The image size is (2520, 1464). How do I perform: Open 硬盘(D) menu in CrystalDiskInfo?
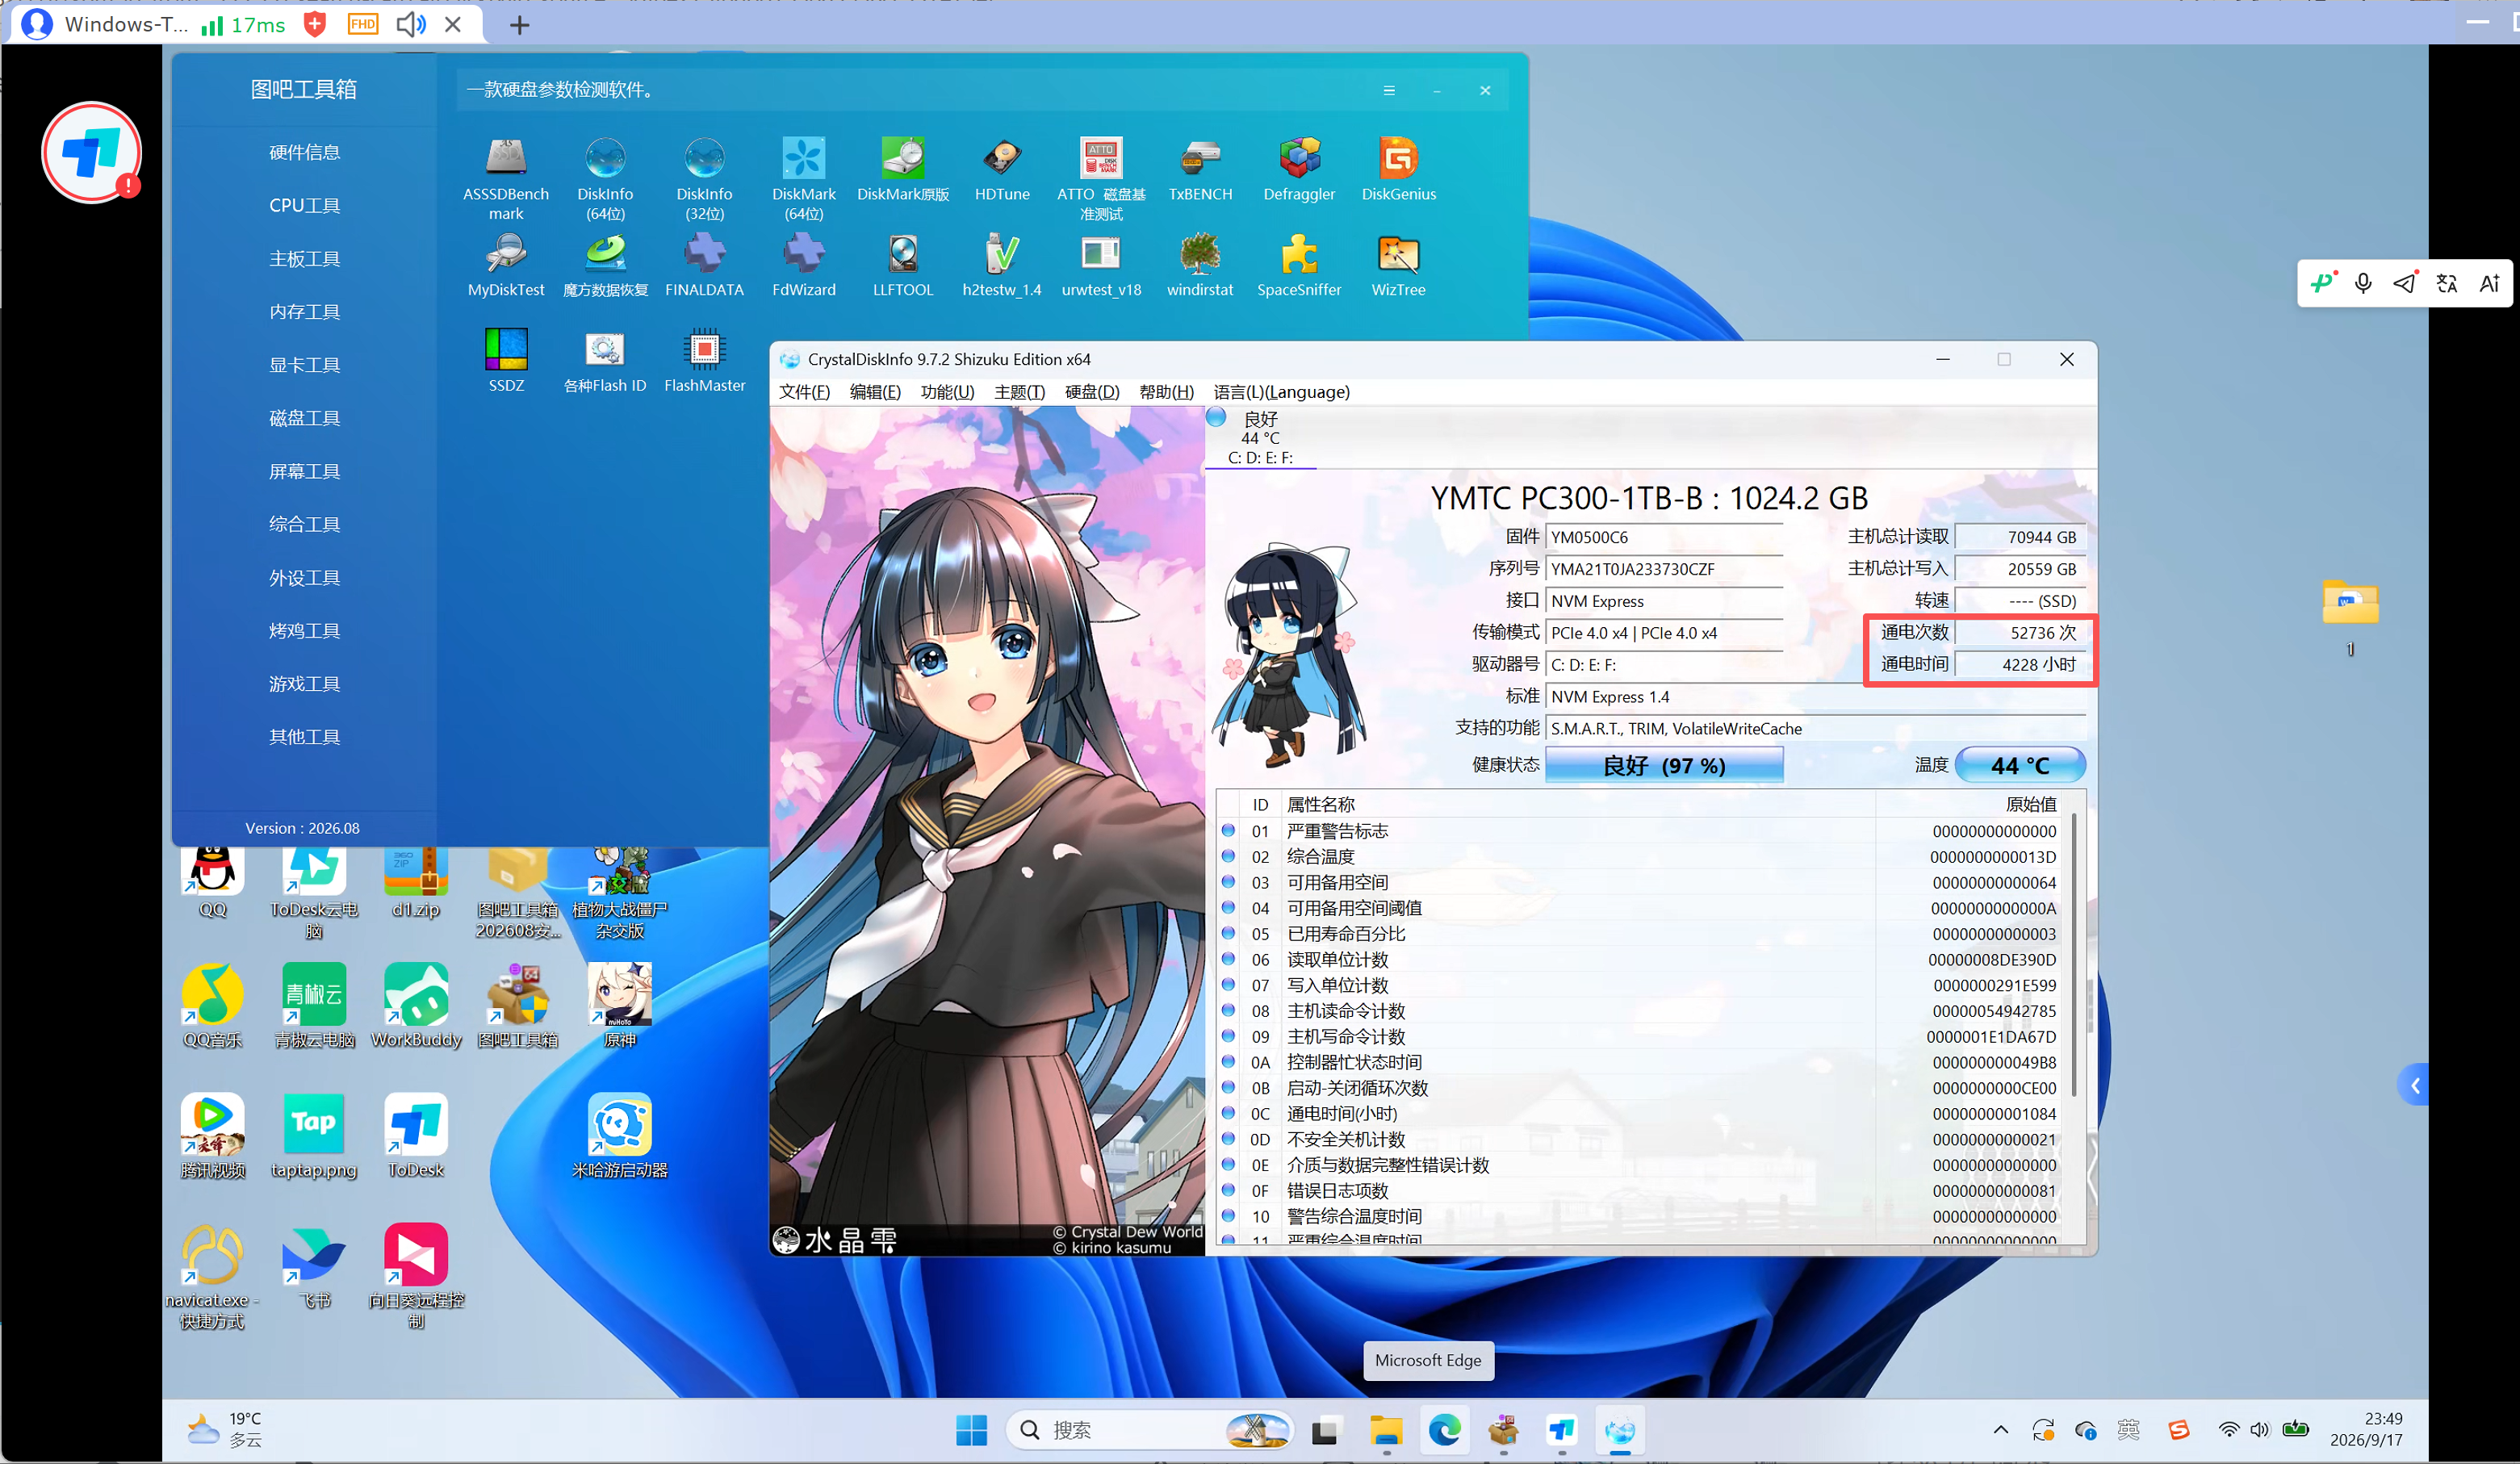(1092, 392)
